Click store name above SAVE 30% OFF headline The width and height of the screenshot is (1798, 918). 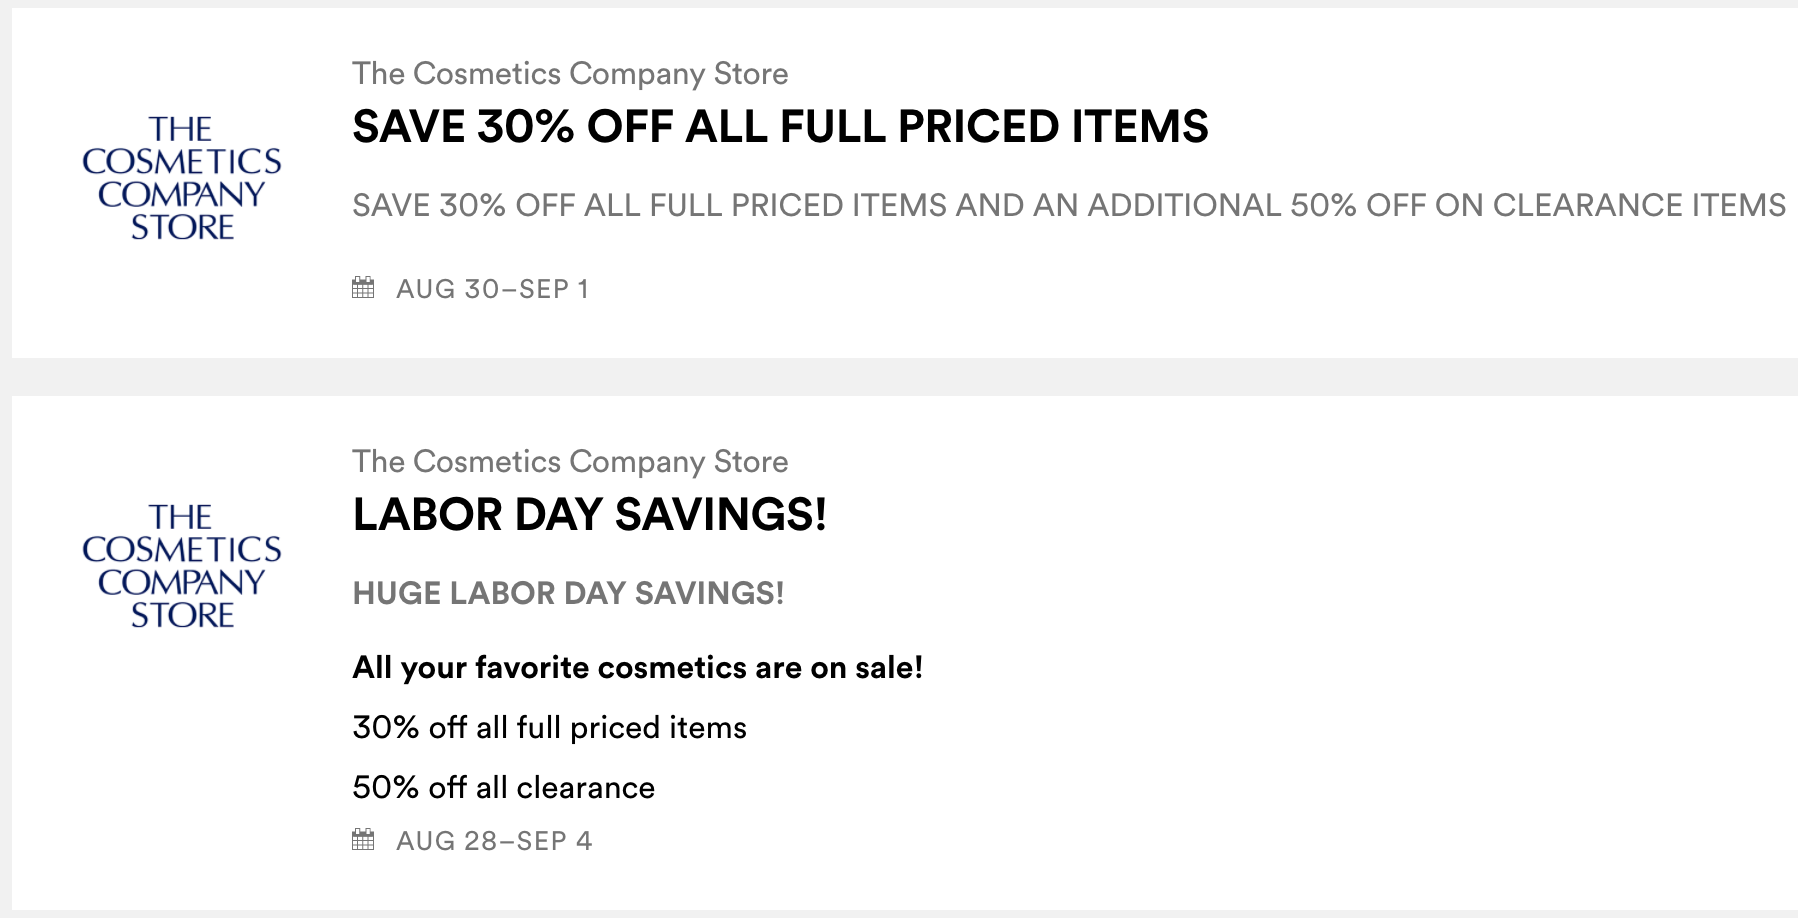(570, 74)
